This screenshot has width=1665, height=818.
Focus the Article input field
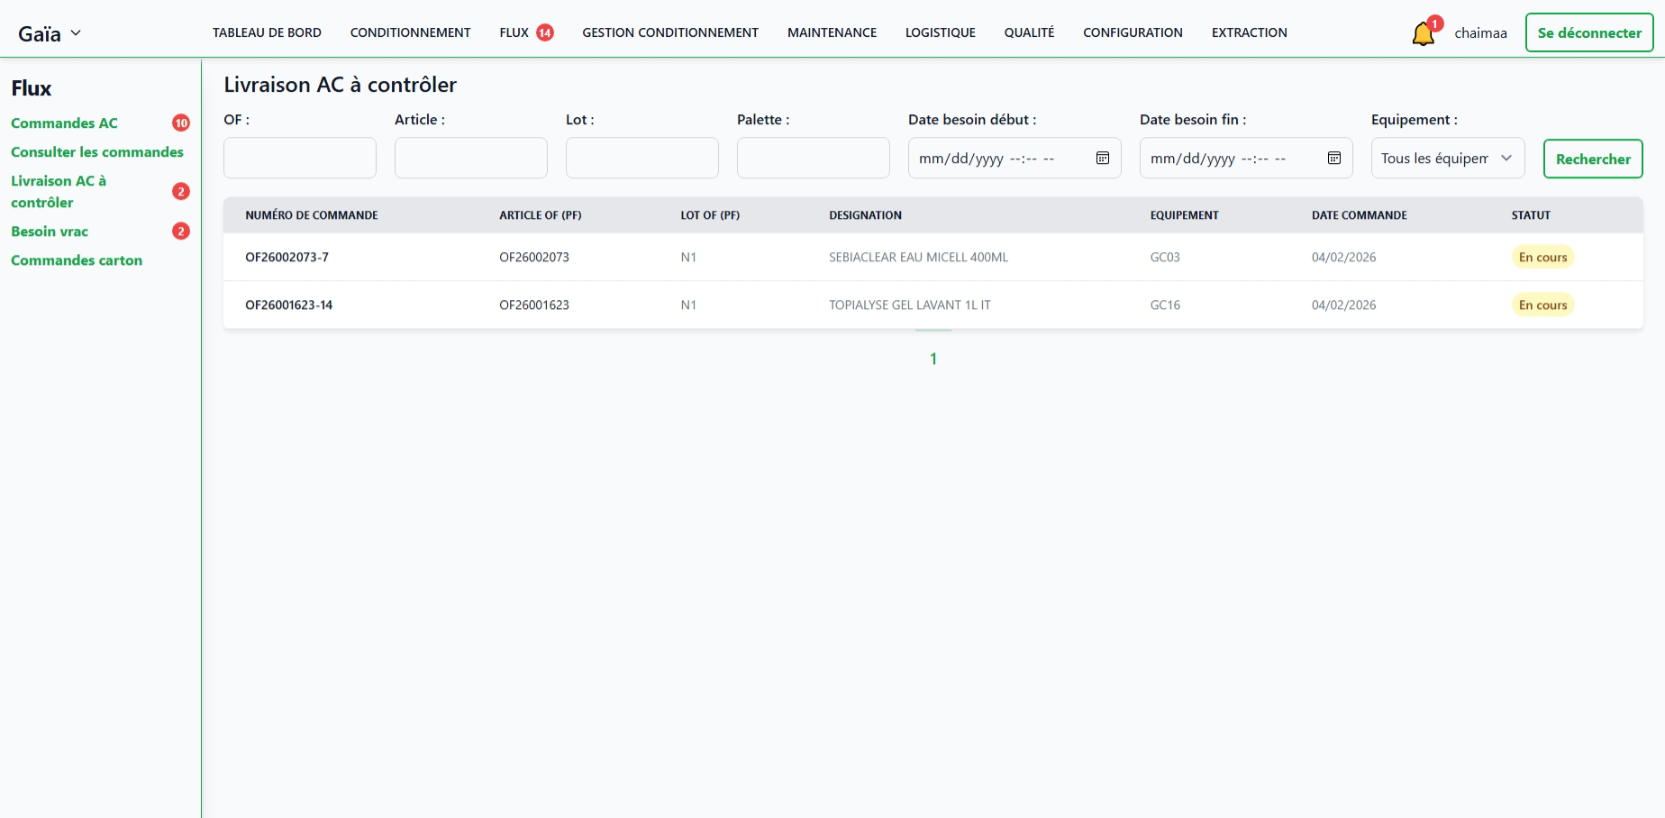pos(471,158)
